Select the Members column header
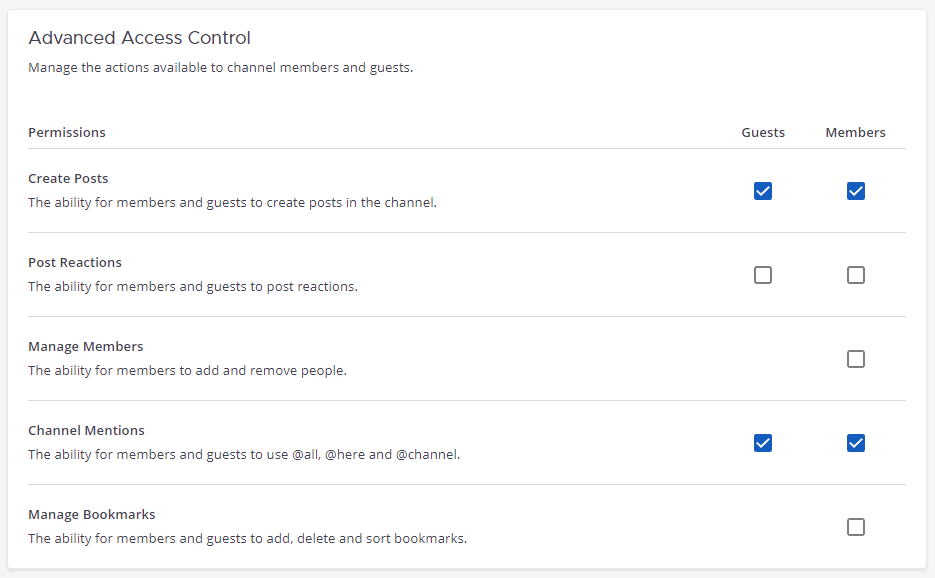 point(856,132)
